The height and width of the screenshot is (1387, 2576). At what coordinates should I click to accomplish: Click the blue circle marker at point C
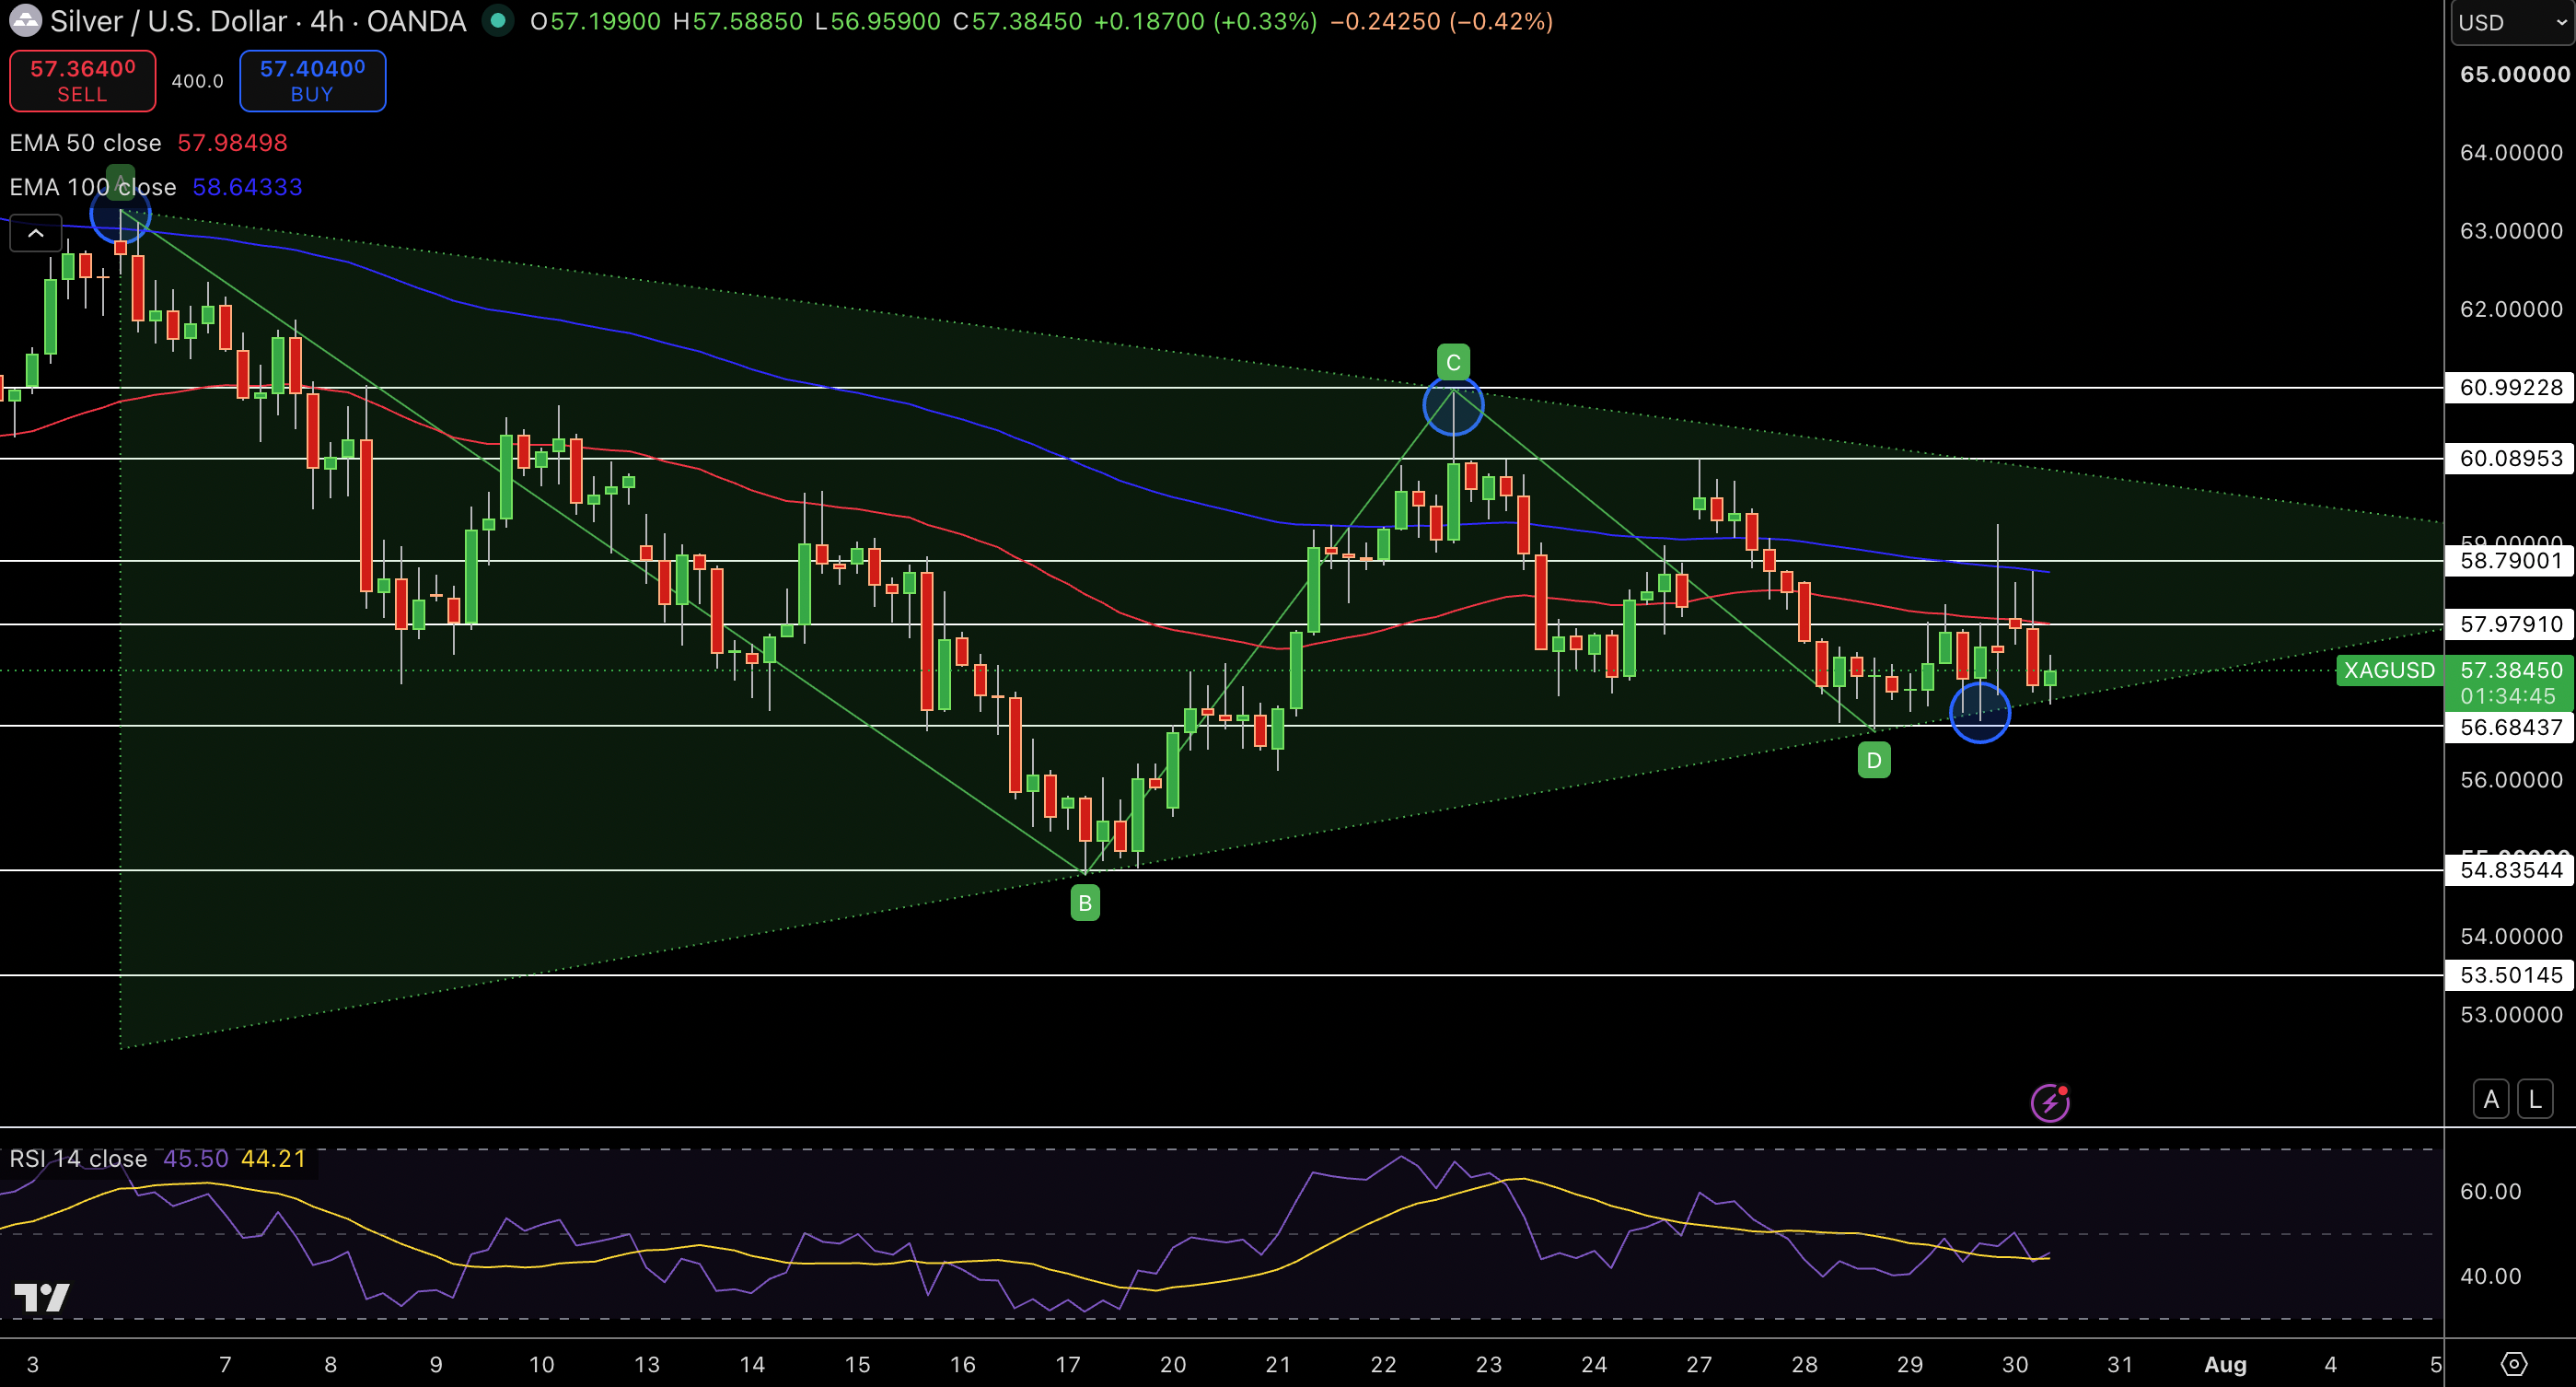point(1453,405)
